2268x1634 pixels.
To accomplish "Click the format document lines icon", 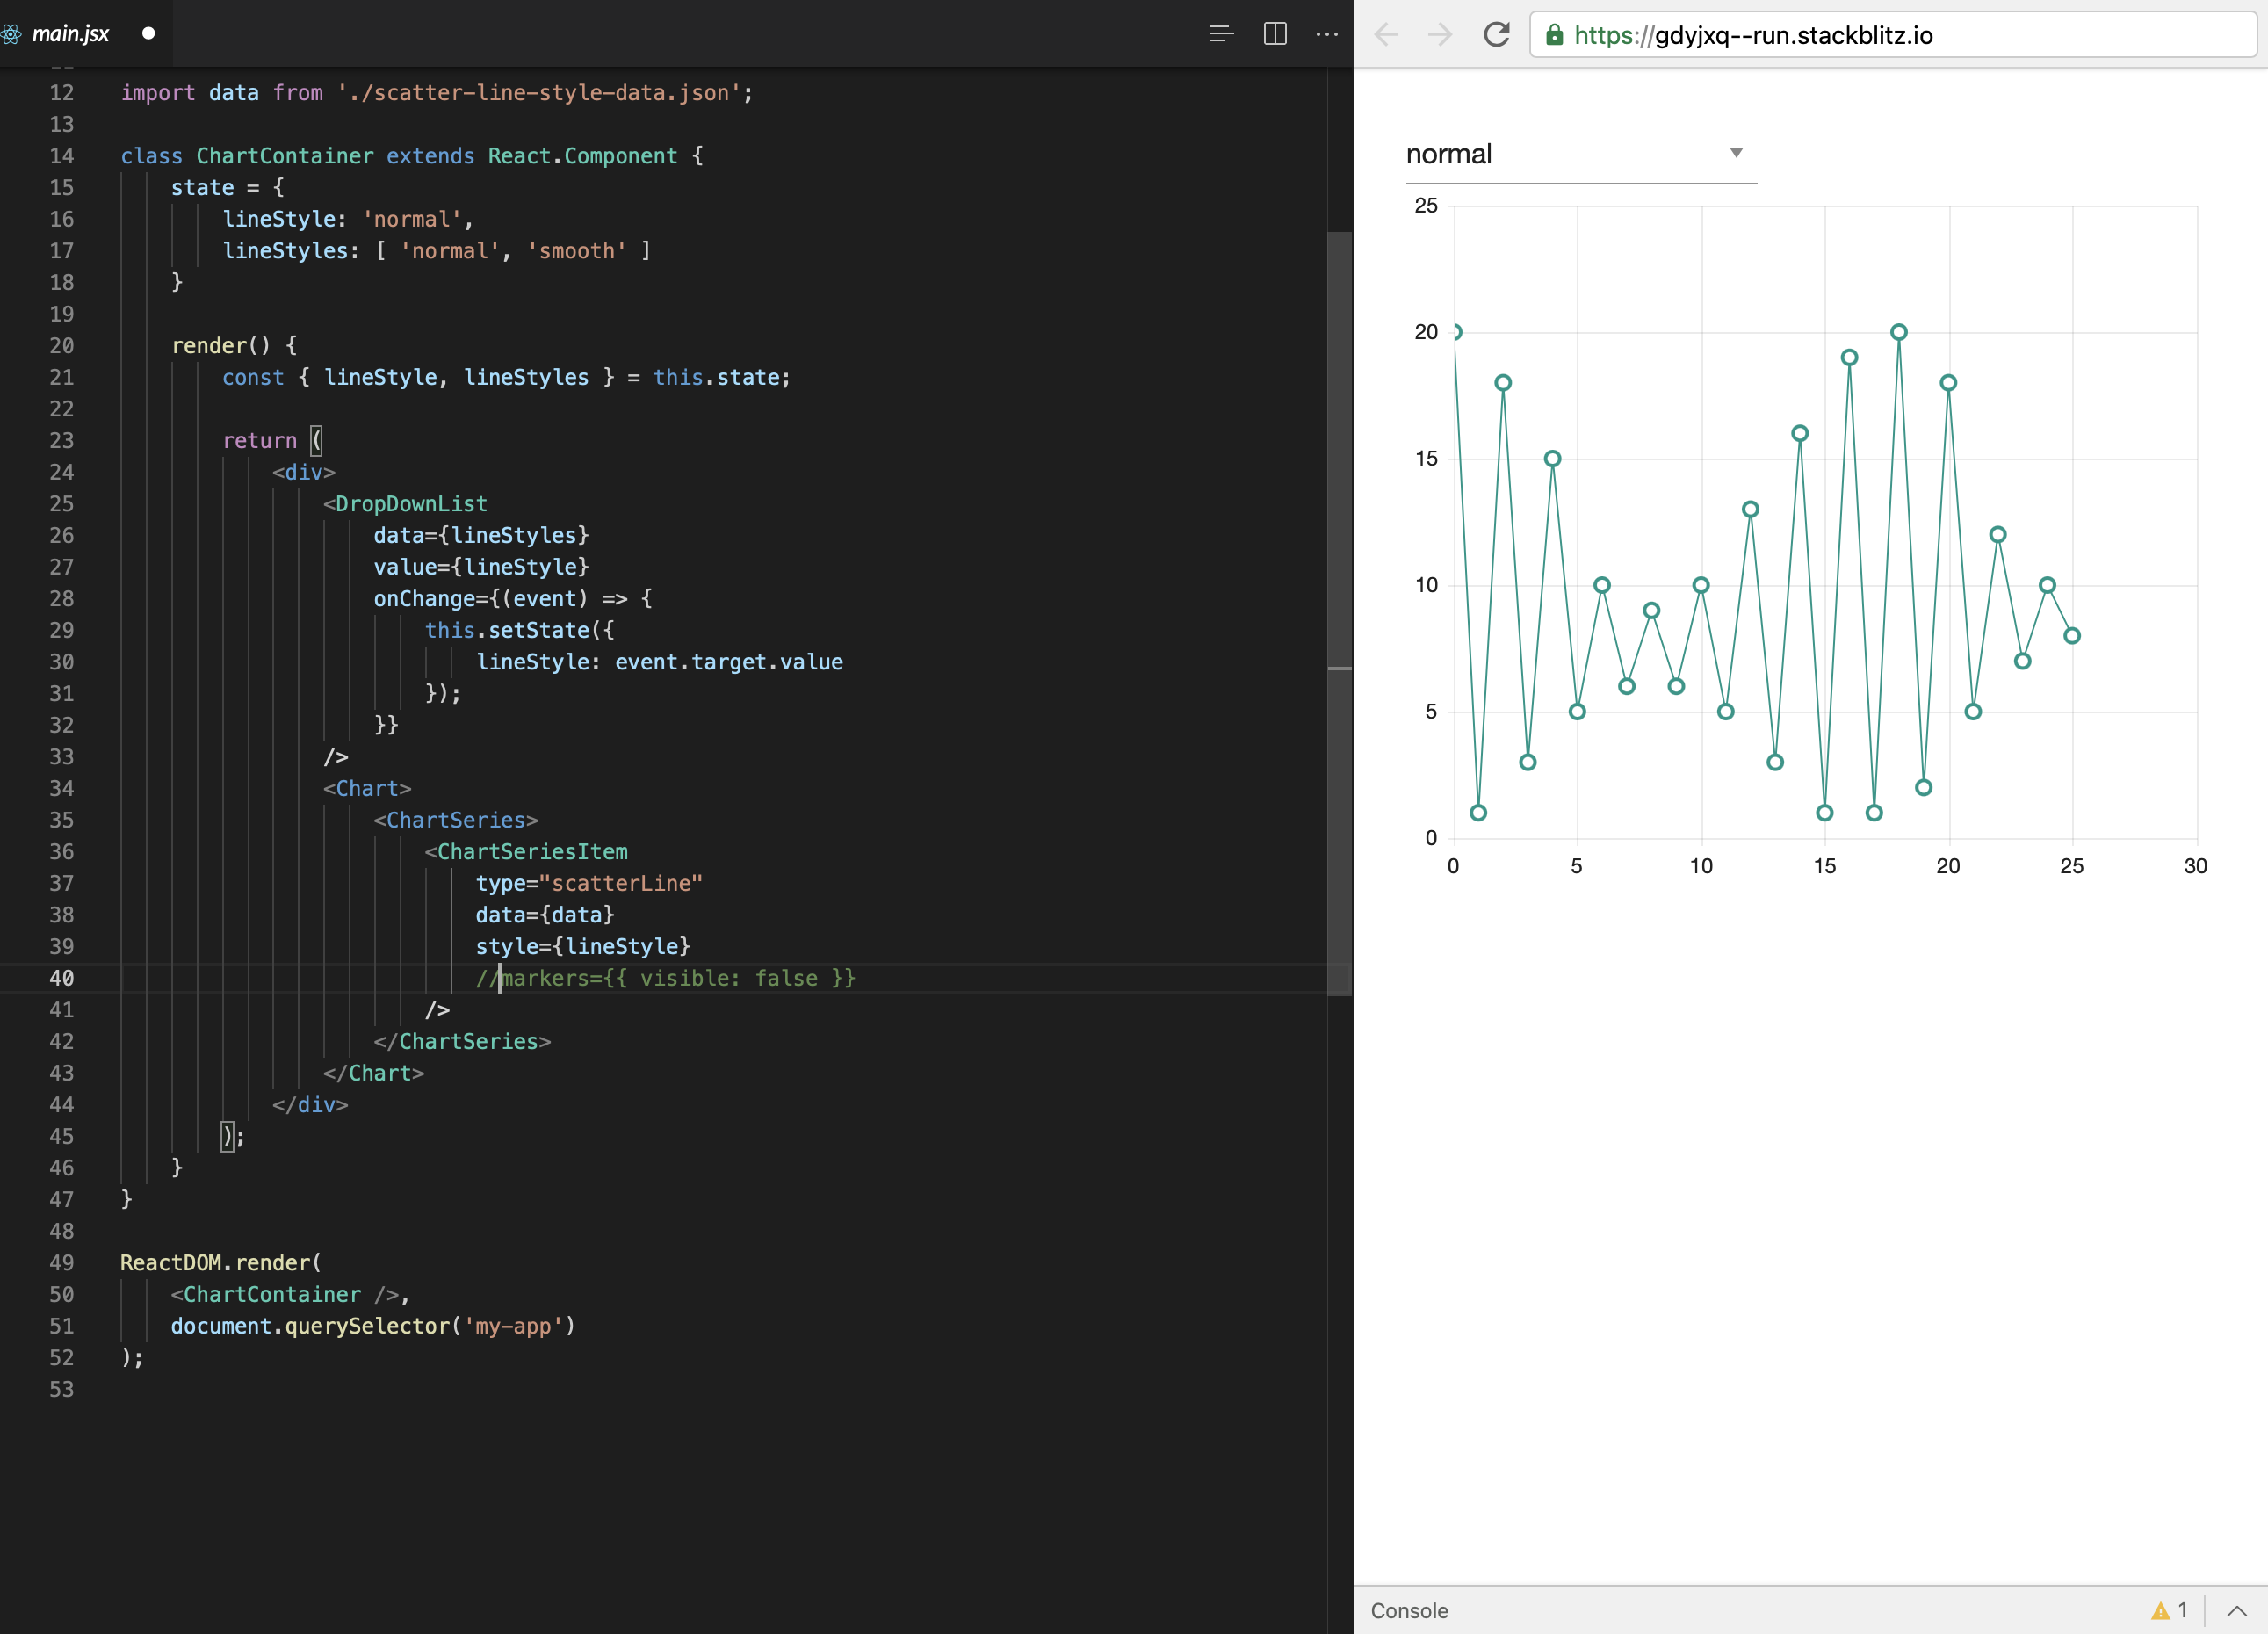I will pyautogui.click(x=1221, y=34).
